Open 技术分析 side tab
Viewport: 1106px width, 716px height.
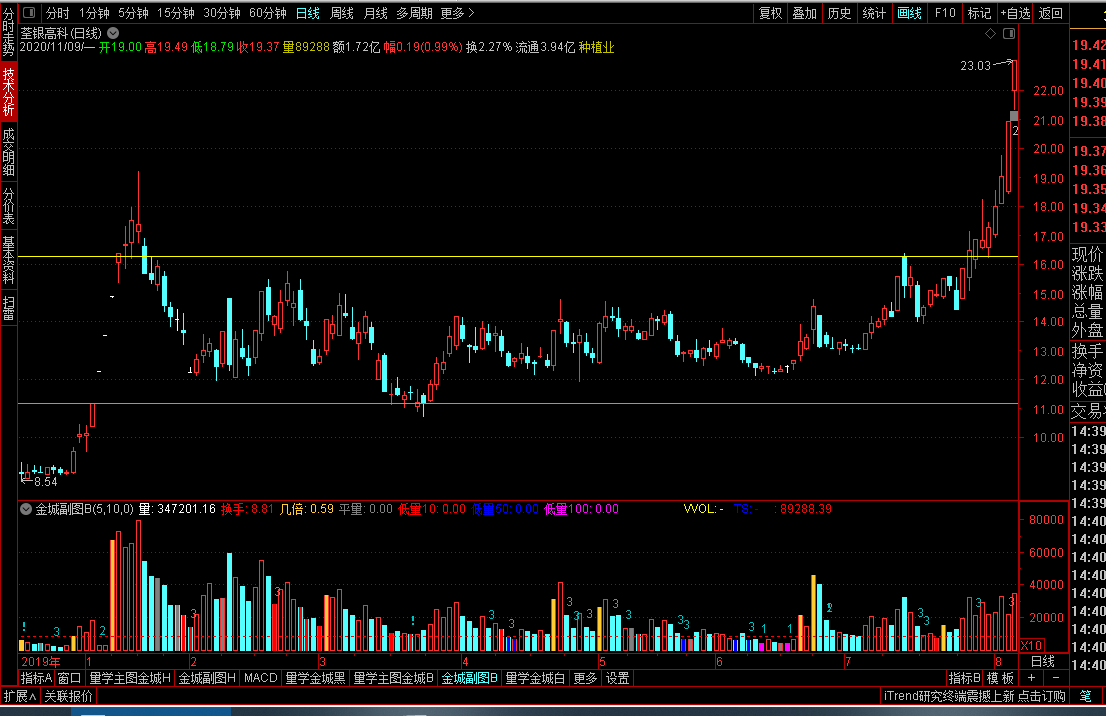pyautogui.click(x=8, y=92)
